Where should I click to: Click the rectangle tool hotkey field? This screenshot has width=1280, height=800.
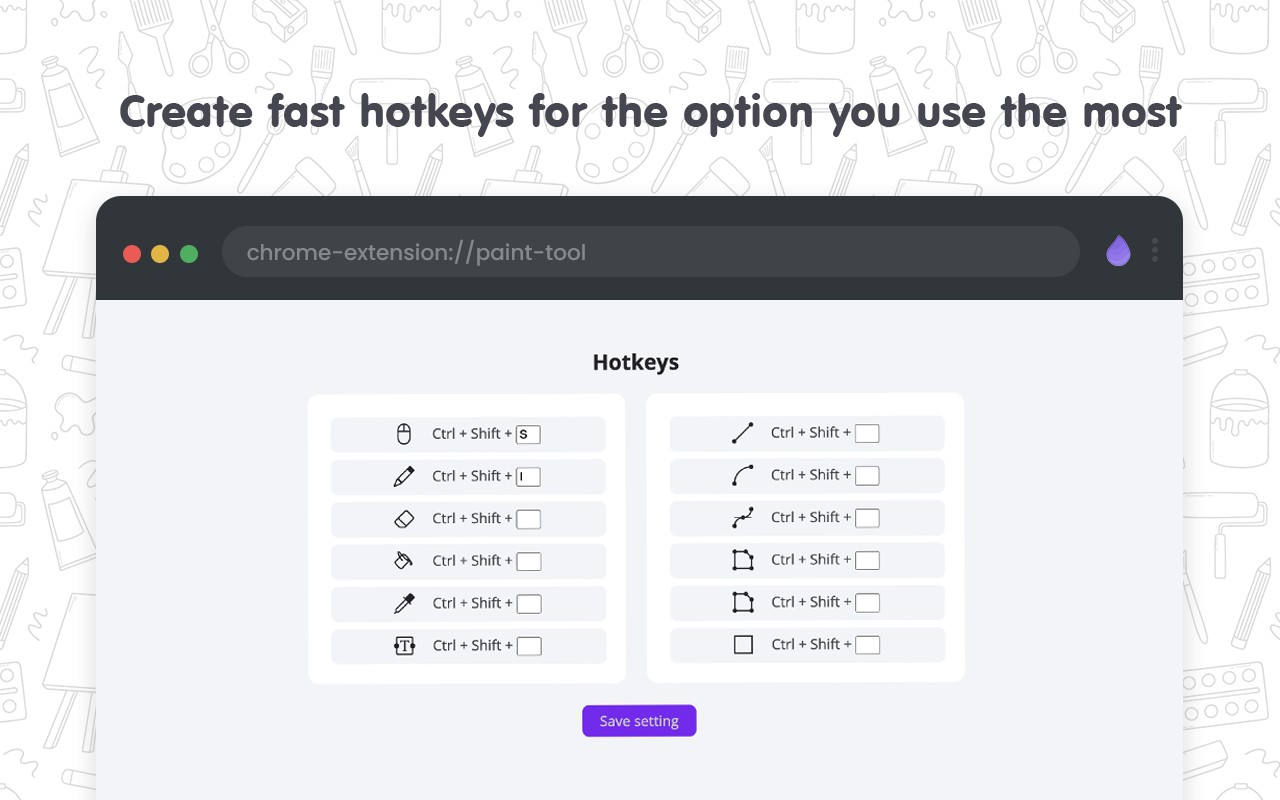[867, 645]
